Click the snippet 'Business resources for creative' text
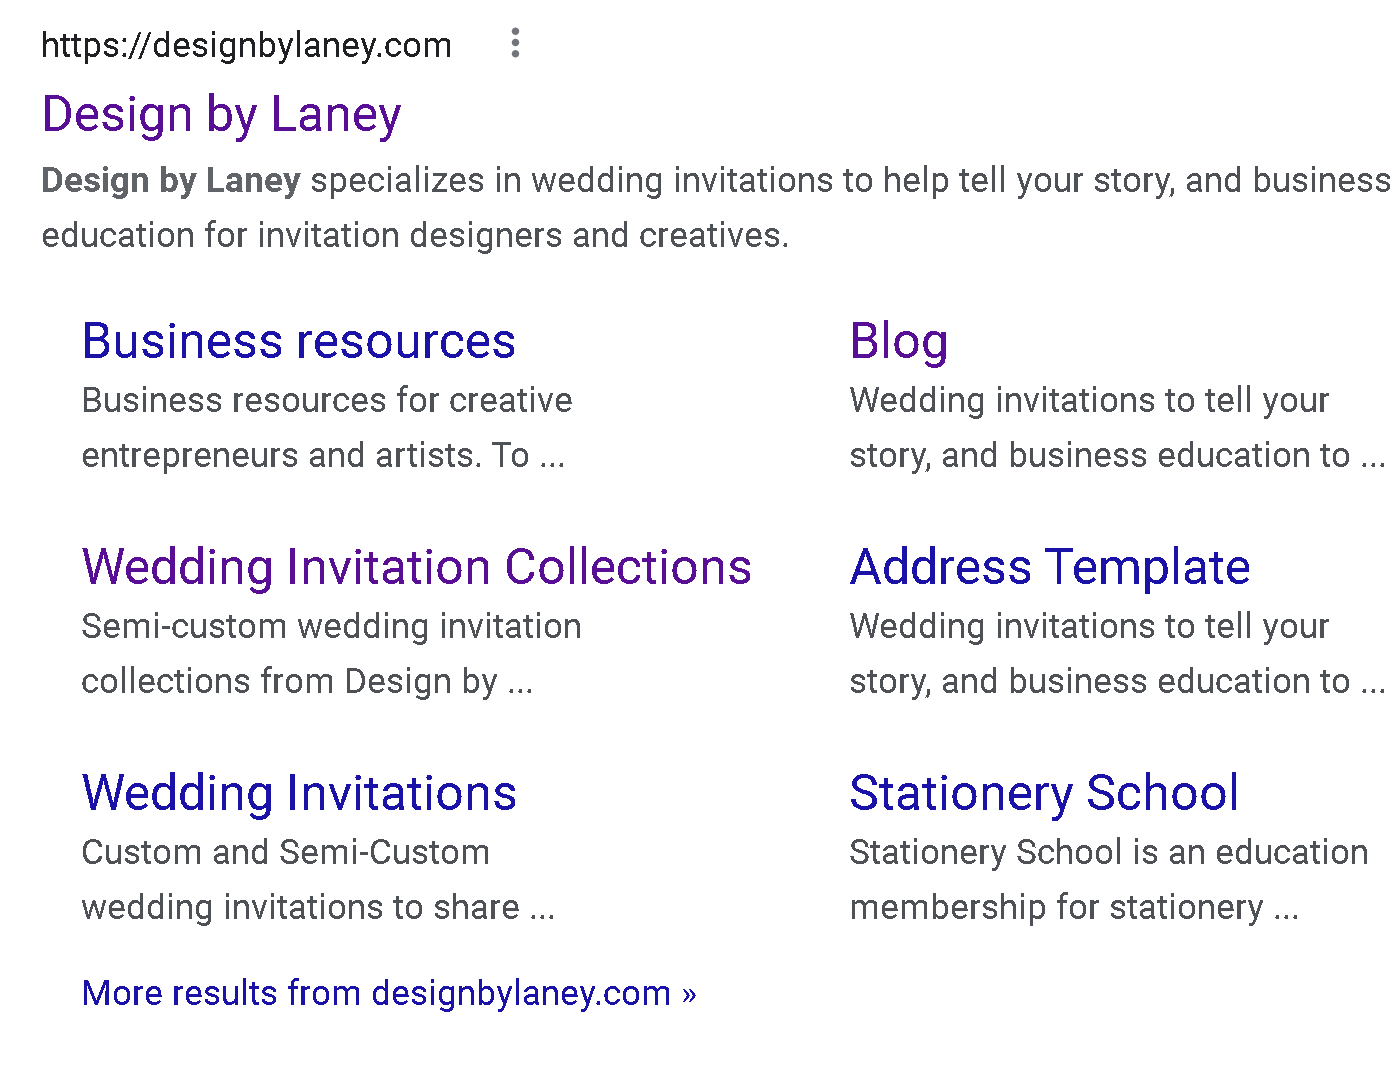This screenshot has height=1076, width=1390. [x=327, y=400]
